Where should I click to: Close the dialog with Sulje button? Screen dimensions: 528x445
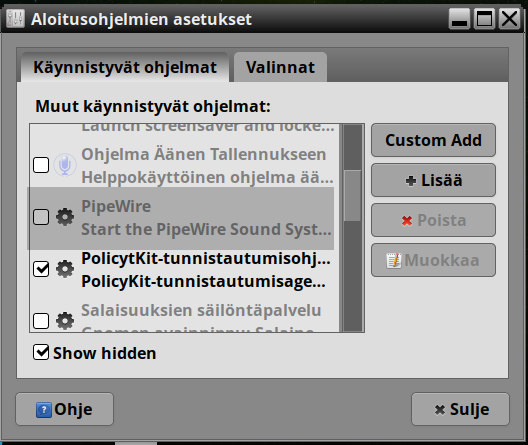pos(460,409)
